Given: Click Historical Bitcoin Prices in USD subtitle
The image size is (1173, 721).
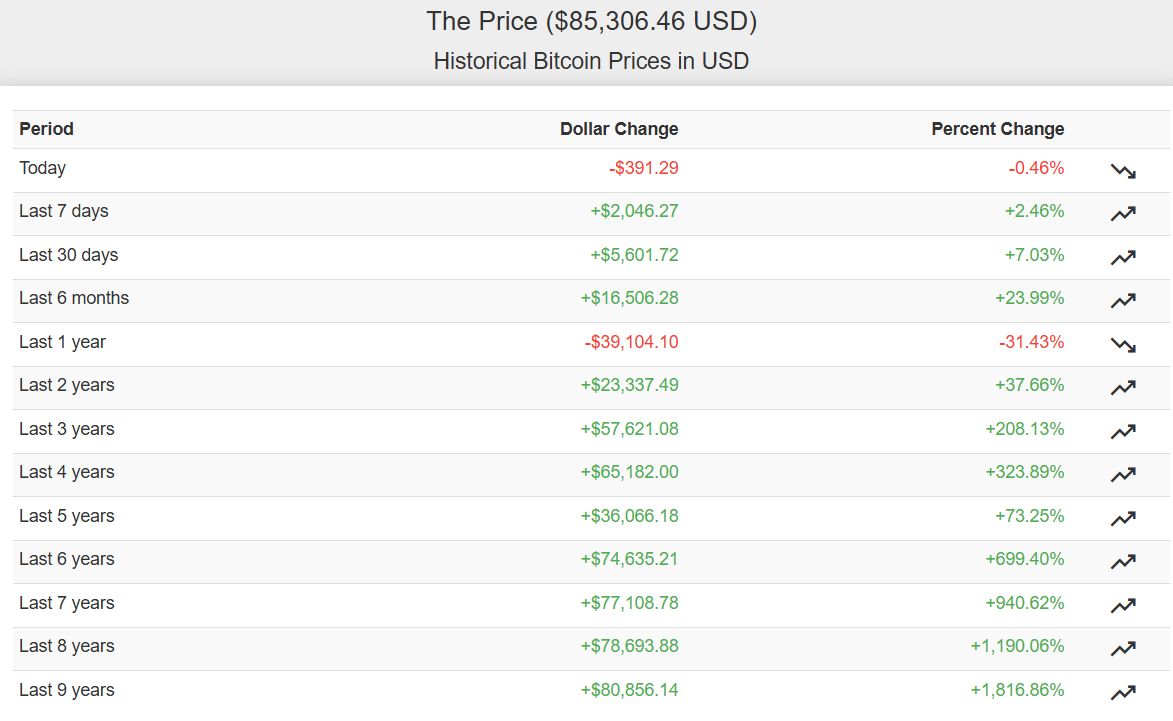Looking at the screenshot, I should coord(591,61).
